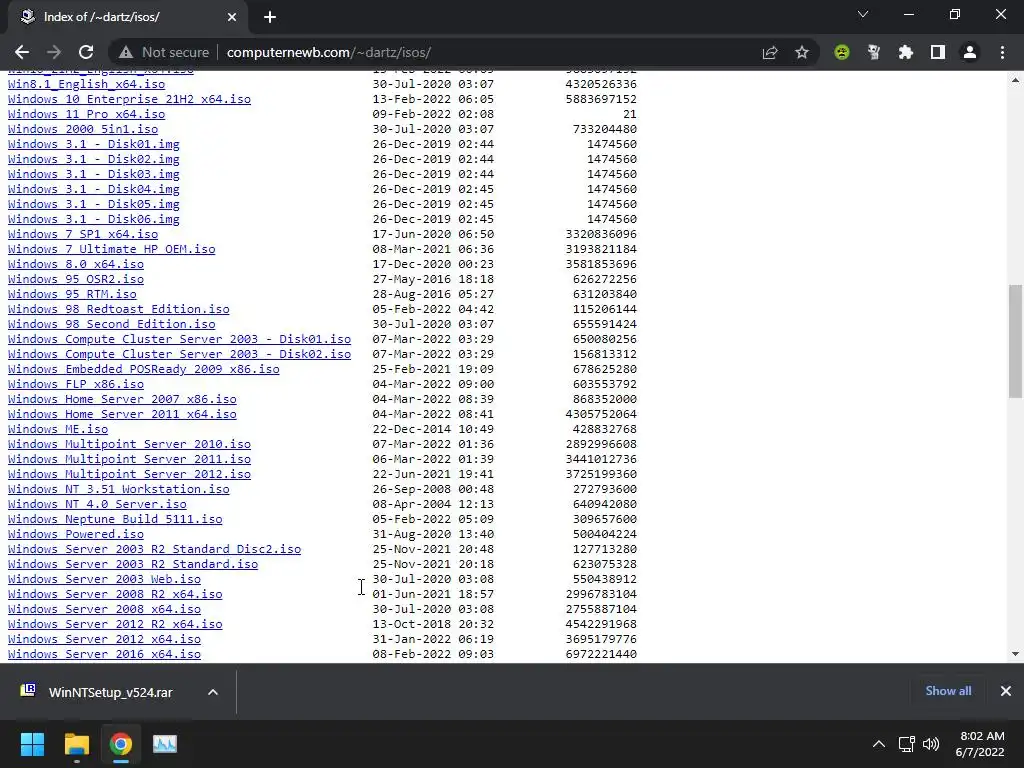Click the extension icon beside puzzle piece
Image resolution: width=1024 pixels, height=768 pixels.
874,52
